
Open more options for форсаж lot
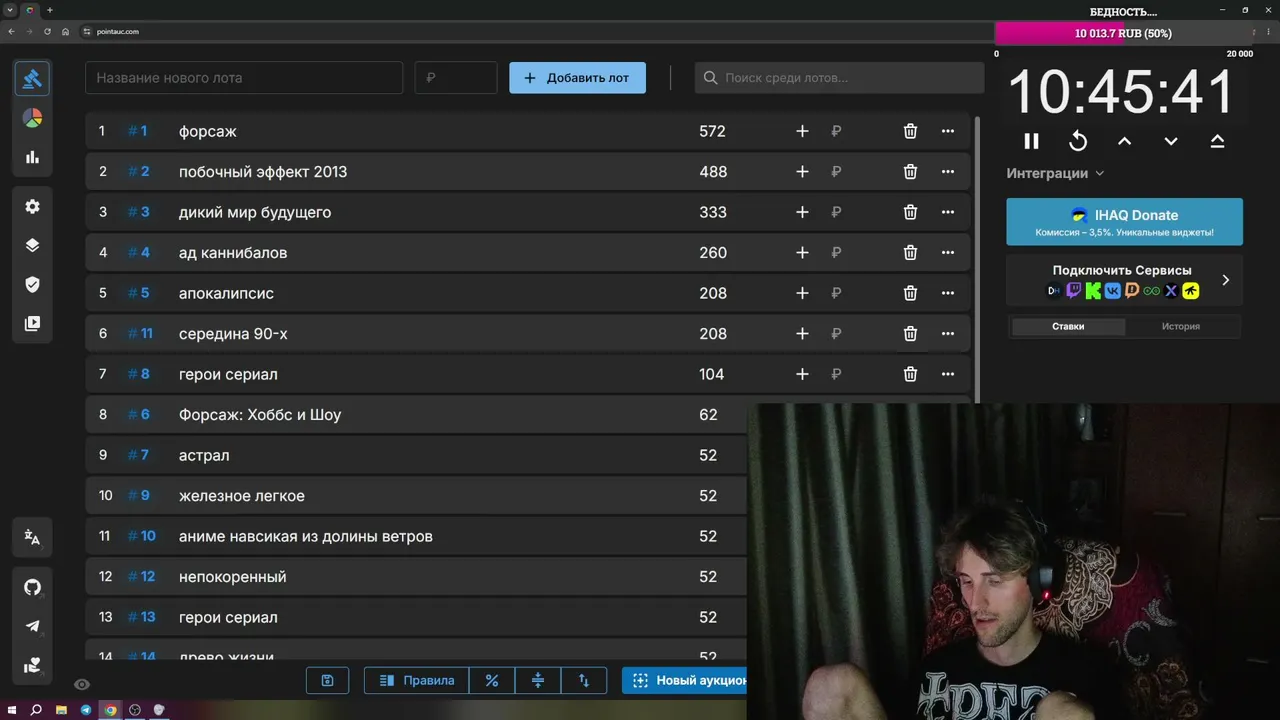948,131
